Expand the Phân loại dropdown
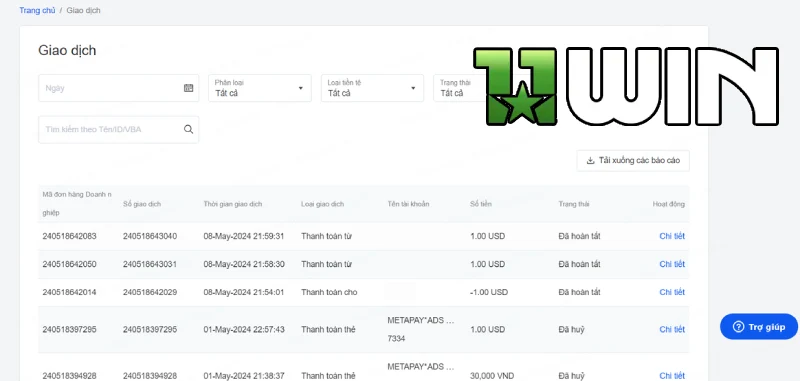 [x=260, y=88]
